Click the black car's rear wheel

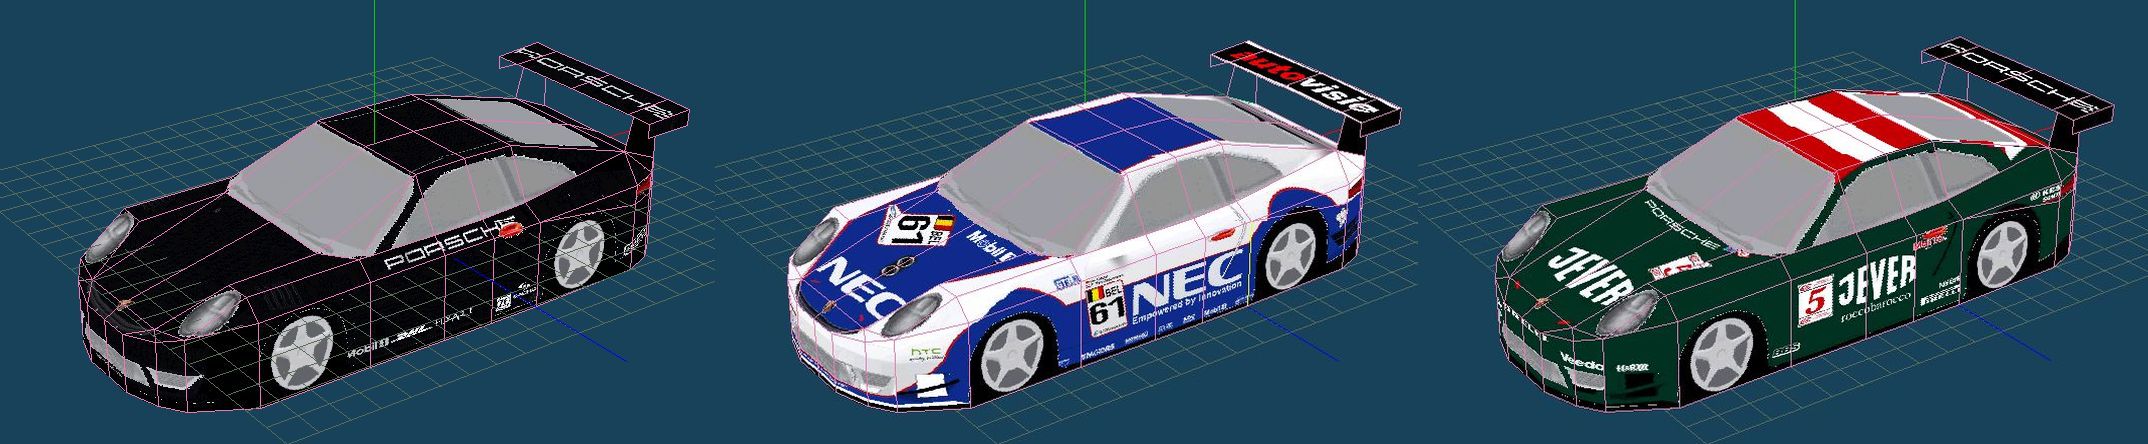coord(579,250)
